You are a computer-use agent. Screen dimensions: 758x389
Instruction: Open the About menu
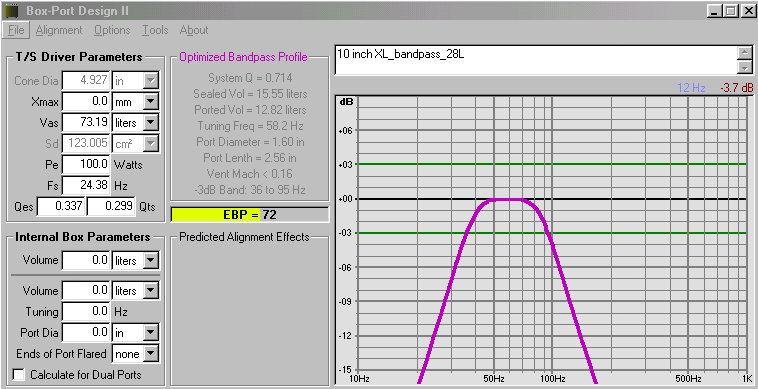pos(194,30)
